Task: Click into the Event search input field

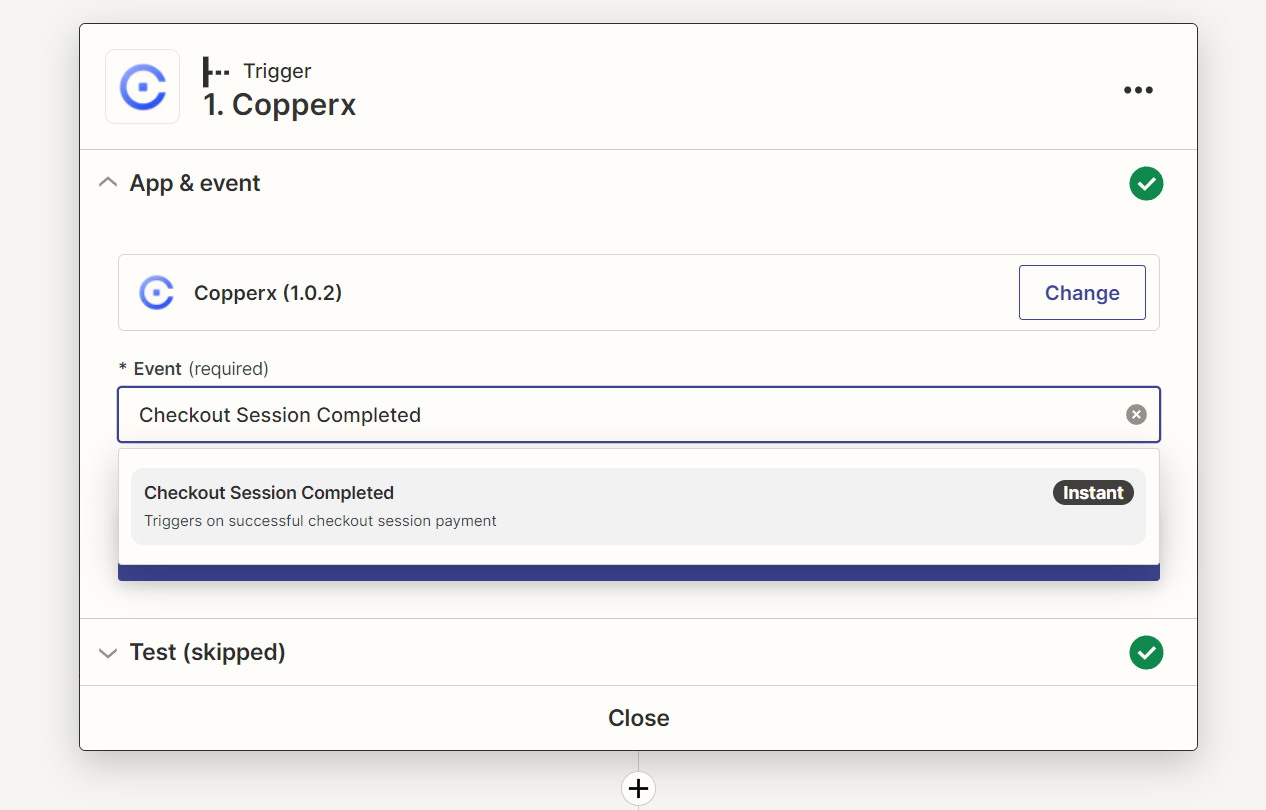Action: click(x=639, y=415)
